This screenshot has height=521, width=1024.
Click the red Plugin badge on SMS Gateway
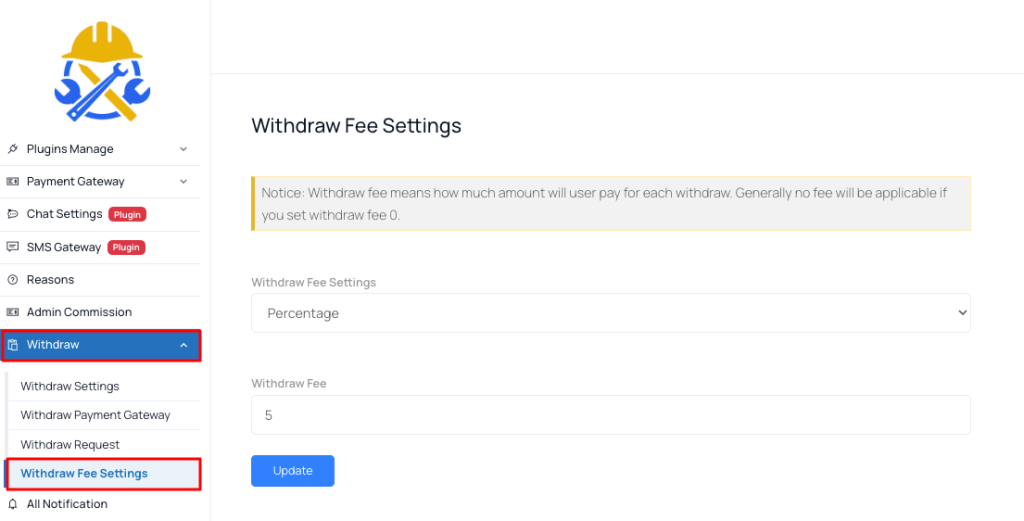pyautogui.click(x=126, y=247)
